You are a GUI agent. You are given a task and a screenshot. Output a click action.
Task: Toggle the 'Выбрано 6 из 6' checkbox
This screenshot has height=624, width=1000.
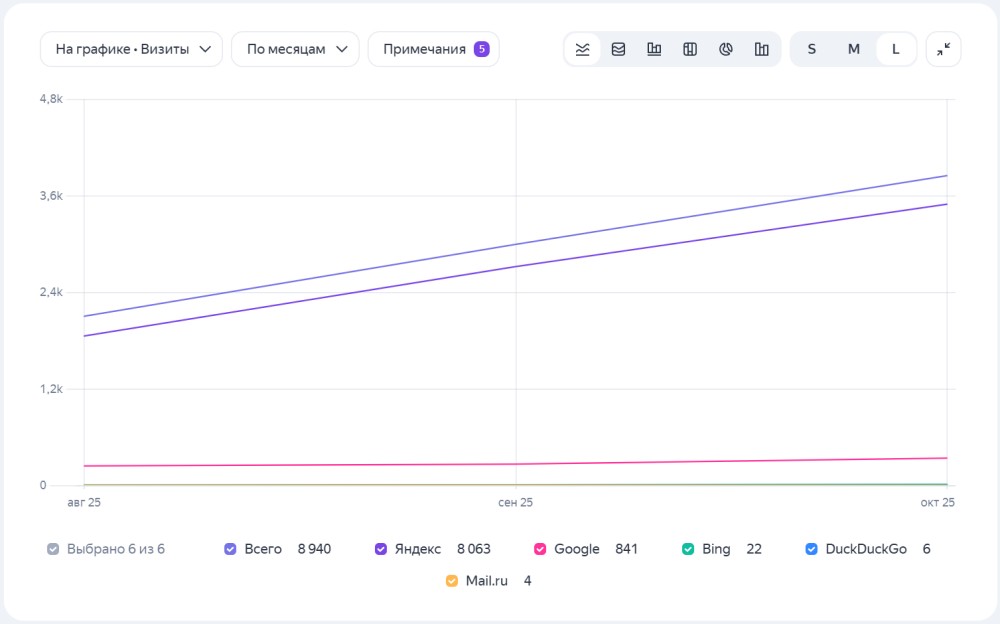tap(53, 549)
